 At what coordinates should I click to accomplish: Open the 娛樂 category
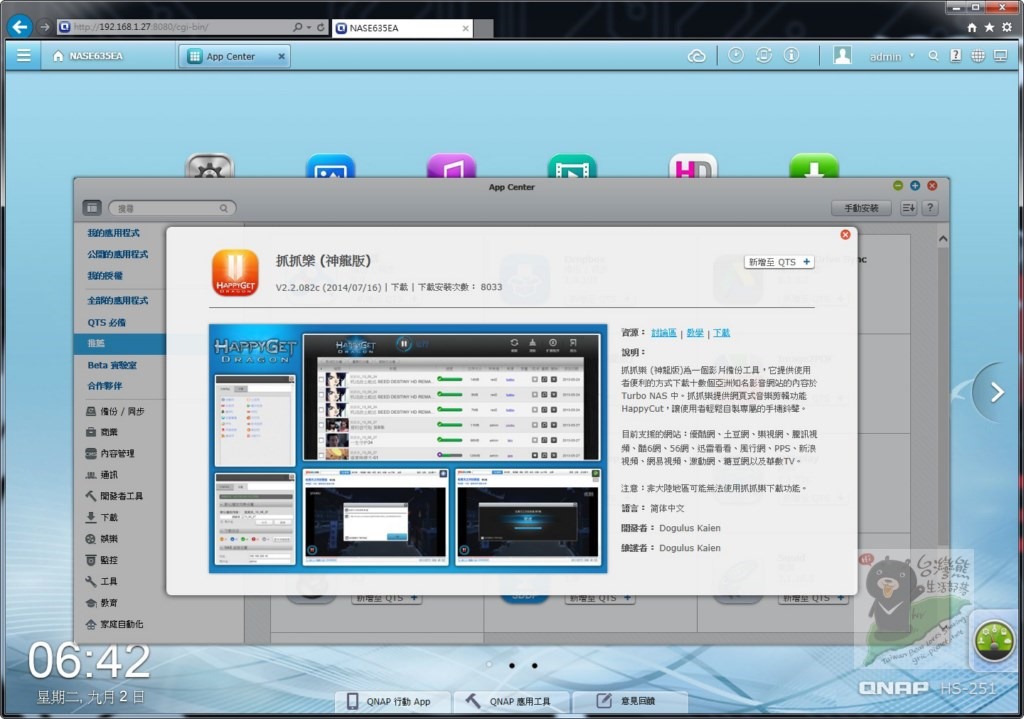[102, 539]
